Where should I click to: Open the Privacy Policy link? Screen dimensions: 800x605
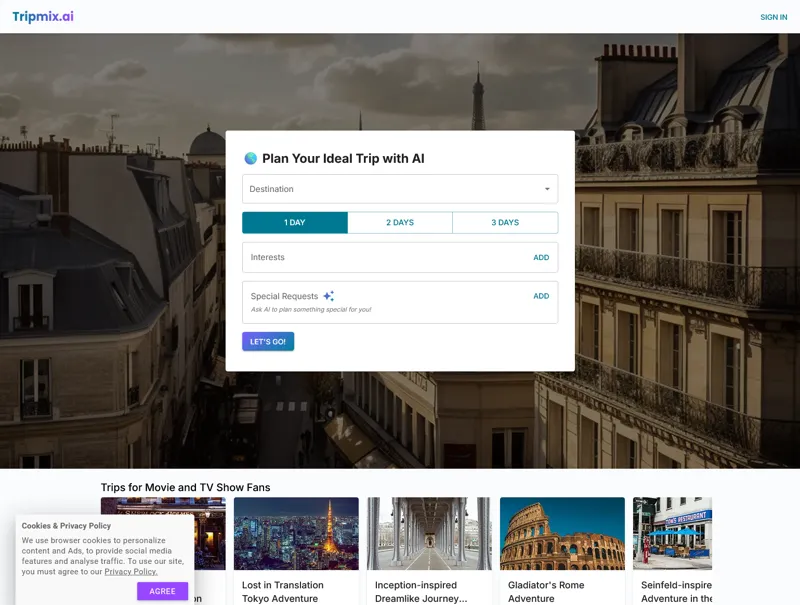[131, 572]
